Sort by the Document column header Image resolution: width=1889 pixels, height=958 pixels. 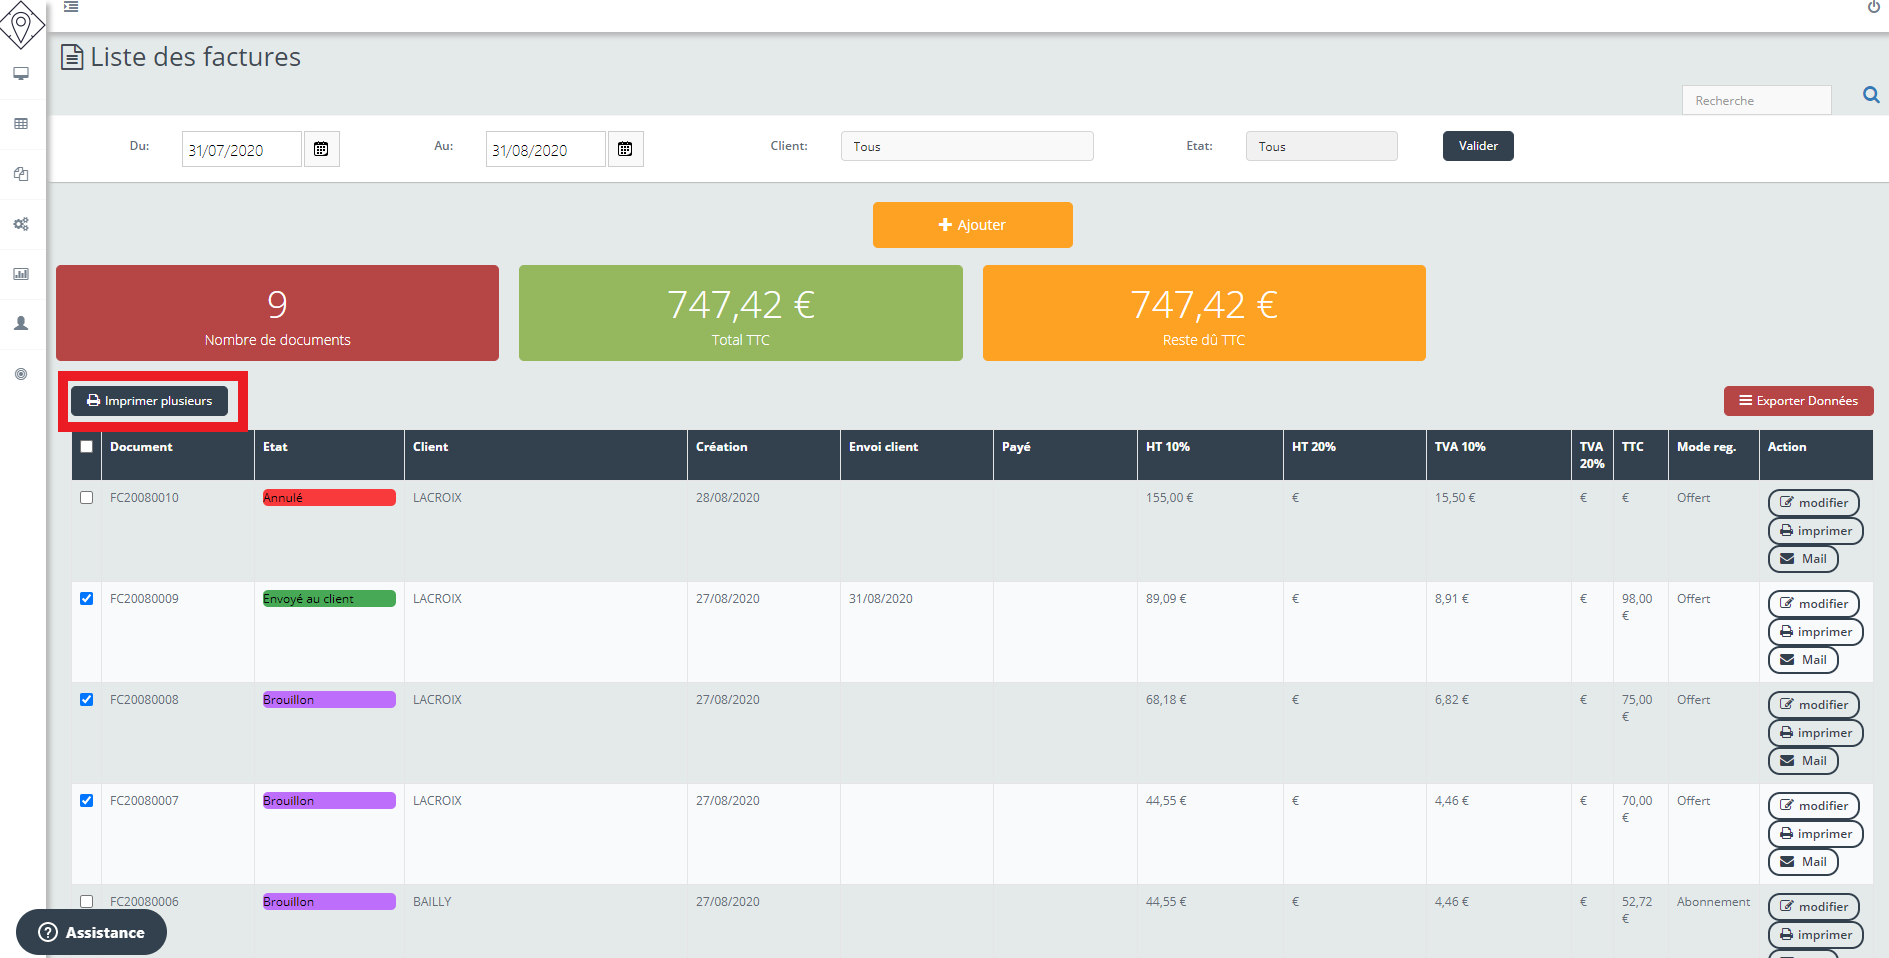141,447
